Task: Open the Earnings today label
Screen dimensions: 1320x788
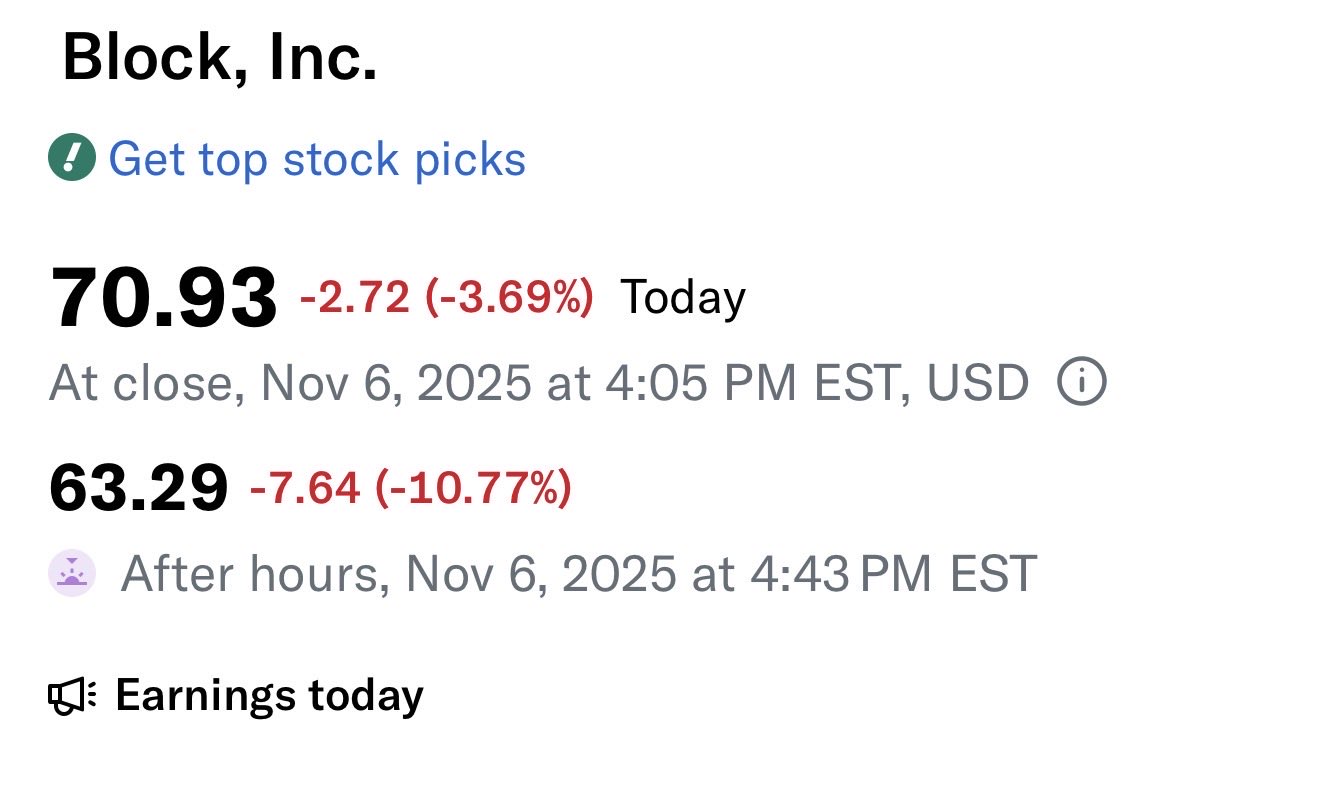Action: point(269,695)
